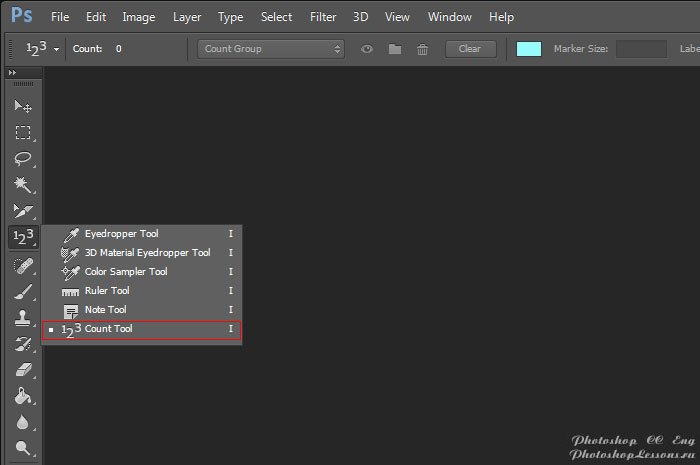Choose Ruler Tool from the flyout
The image size is (700, 465).
tap(107, 291)
